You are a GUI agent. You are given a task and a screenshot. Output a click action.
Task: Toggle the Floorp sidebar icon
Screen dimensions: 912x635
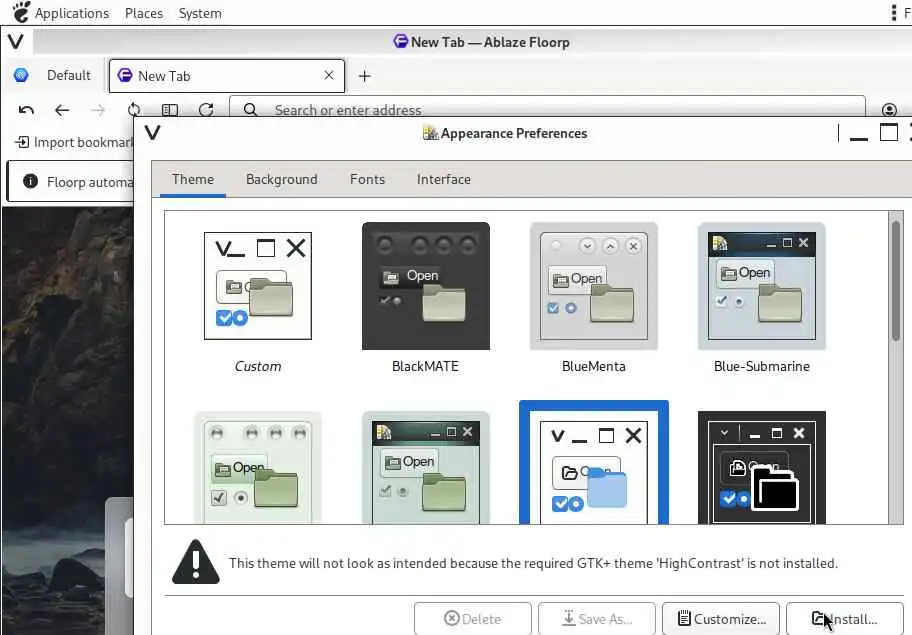169,110
